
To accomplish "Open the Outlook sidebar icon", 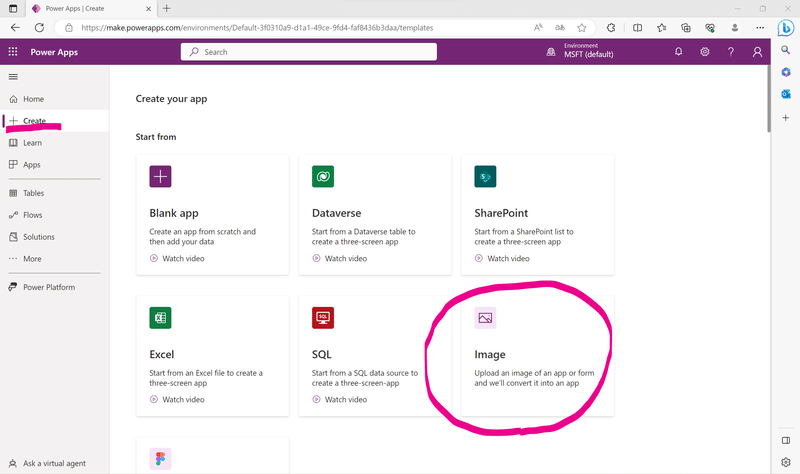I will click(x=786, y=94).
